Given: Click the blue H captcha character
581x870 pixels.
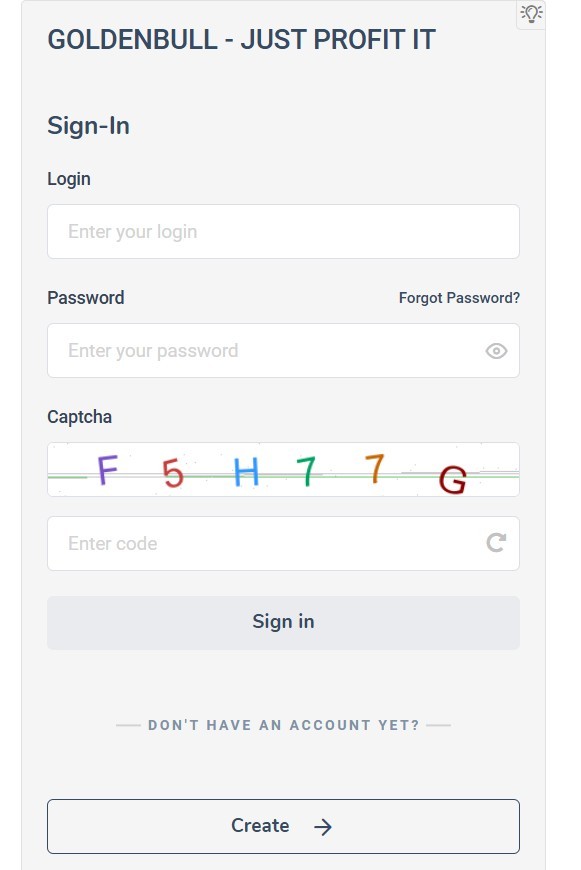Looking at the screenshot, I should coord(246,472).
